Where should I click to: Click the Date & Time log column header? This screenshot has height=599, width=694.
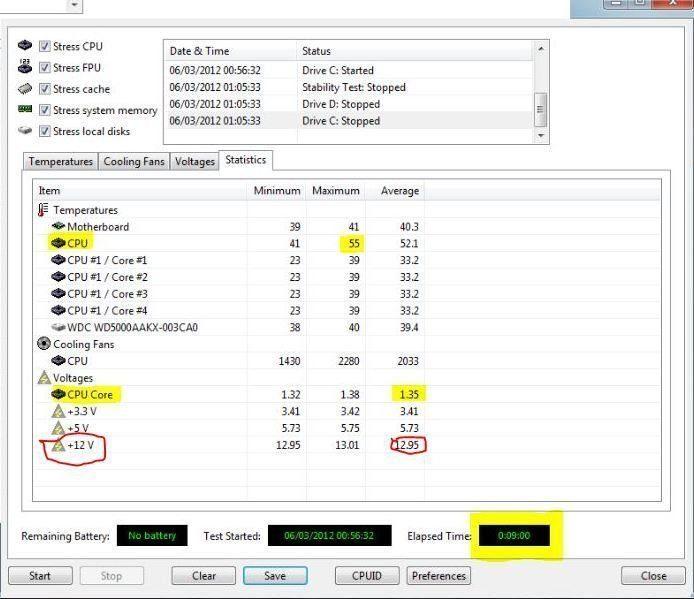tap(230, 51)
